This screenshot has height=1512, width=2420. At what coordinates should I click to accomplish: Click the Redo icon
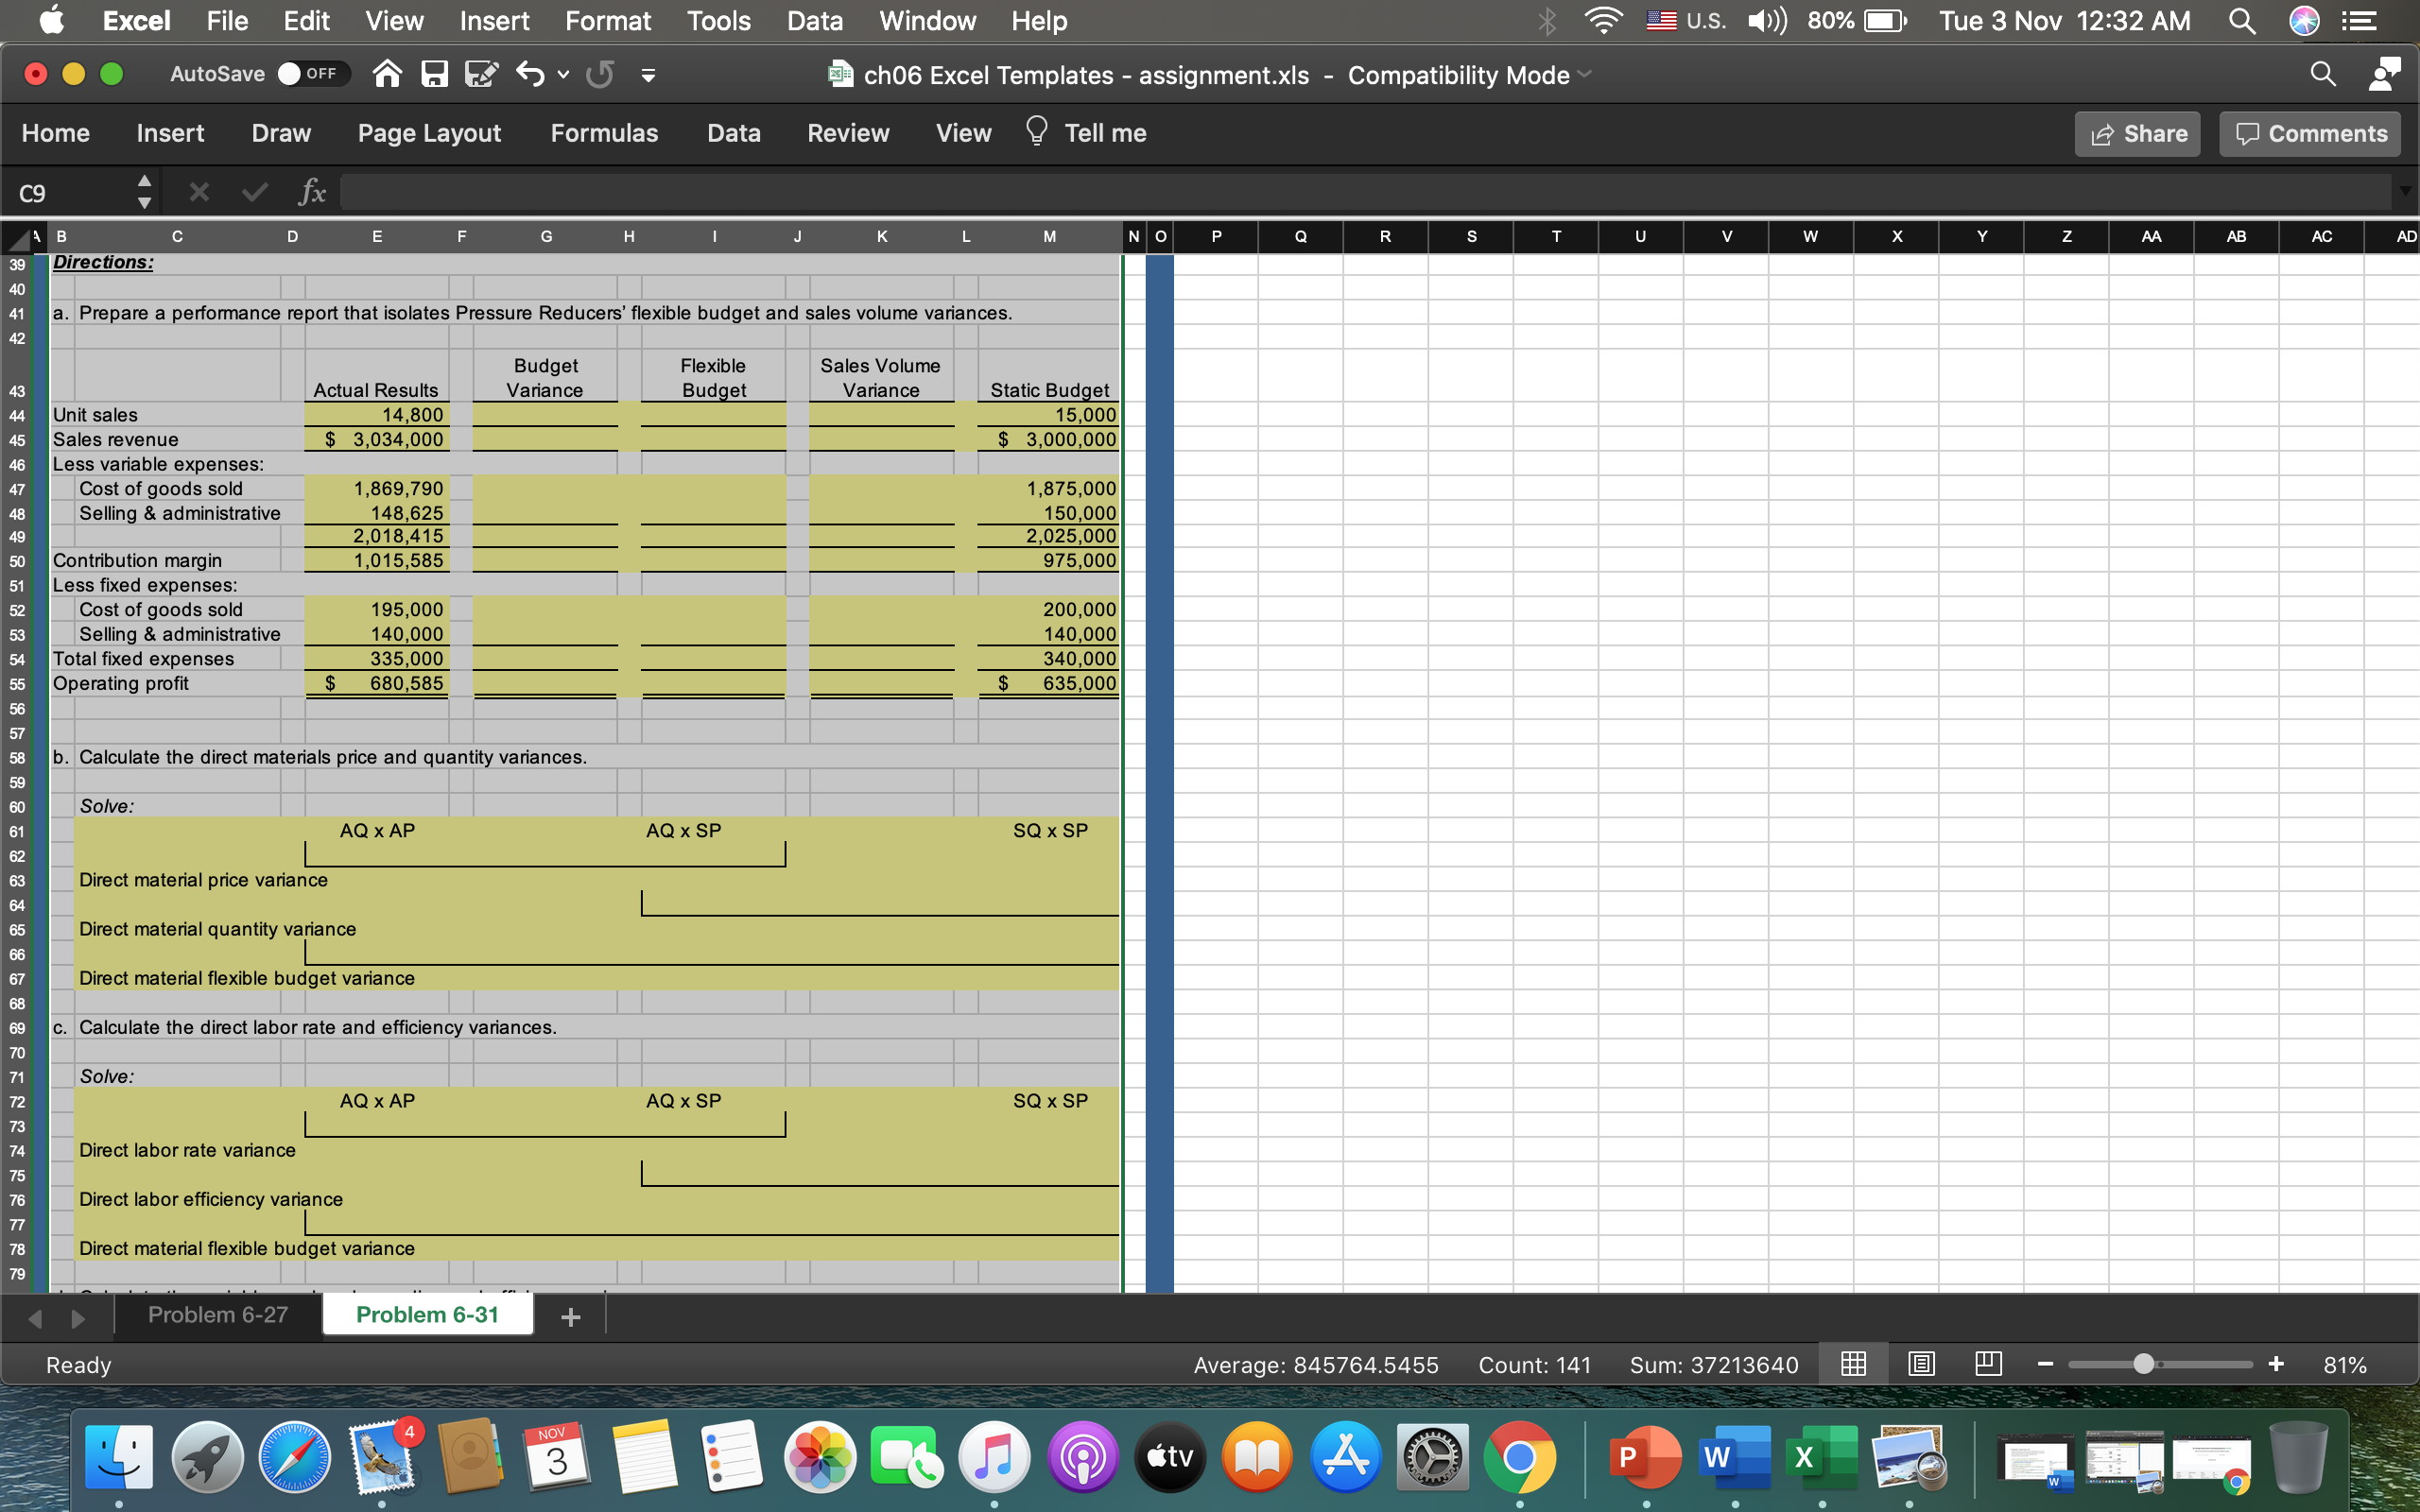point(600,73)
